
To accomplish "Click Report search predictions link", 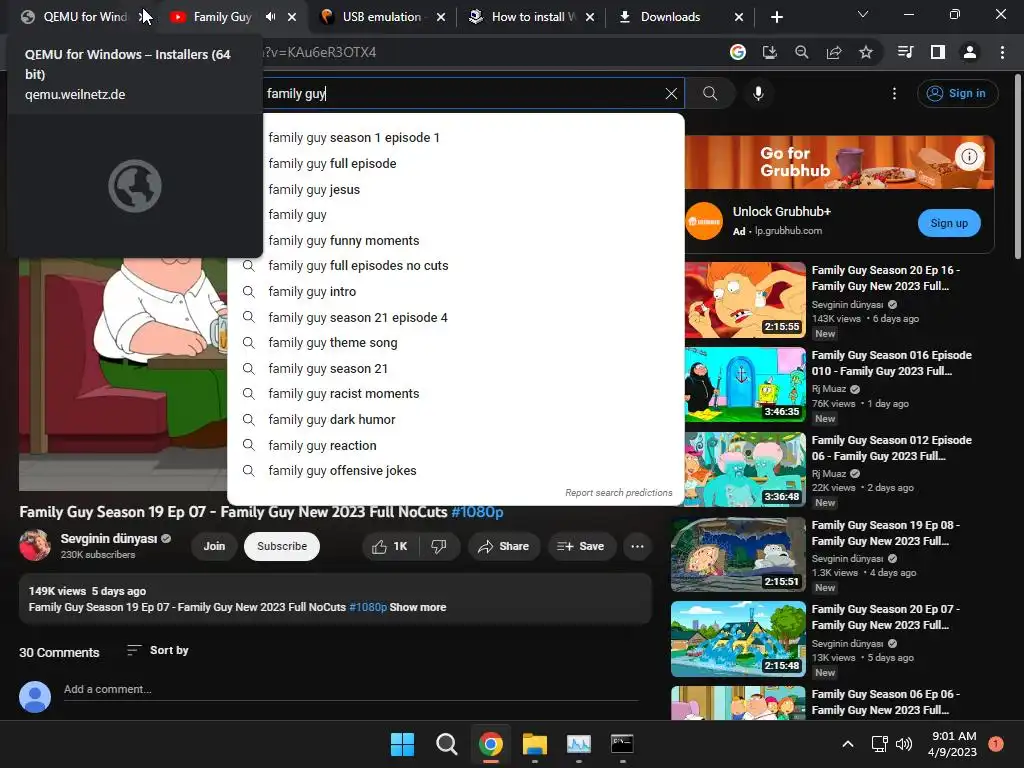I will point(618,492).
